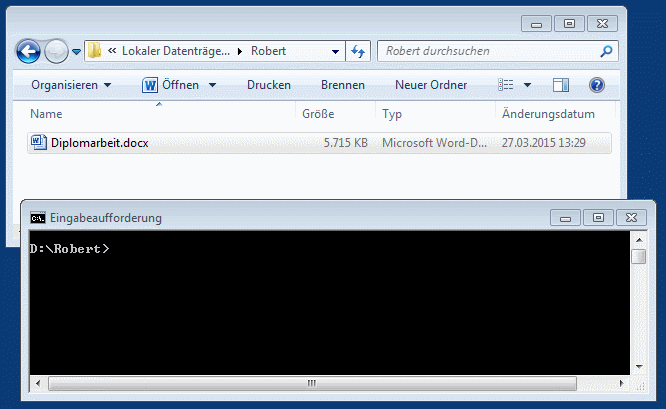
Task: Click the date 27.03.2015 13:29
Action: (x=543, y=143)
